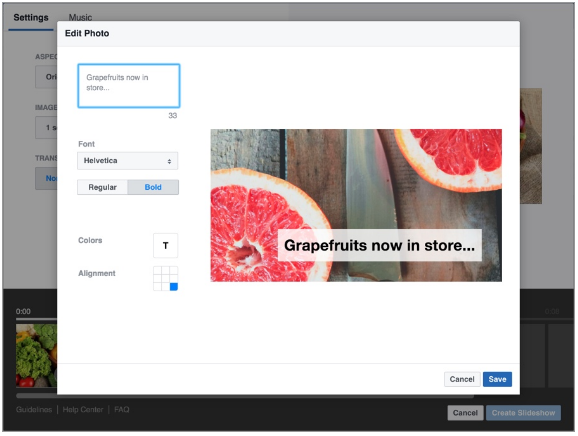Select the vegetables thumbnail in timeline
The image size is (578, 436).
36,355
